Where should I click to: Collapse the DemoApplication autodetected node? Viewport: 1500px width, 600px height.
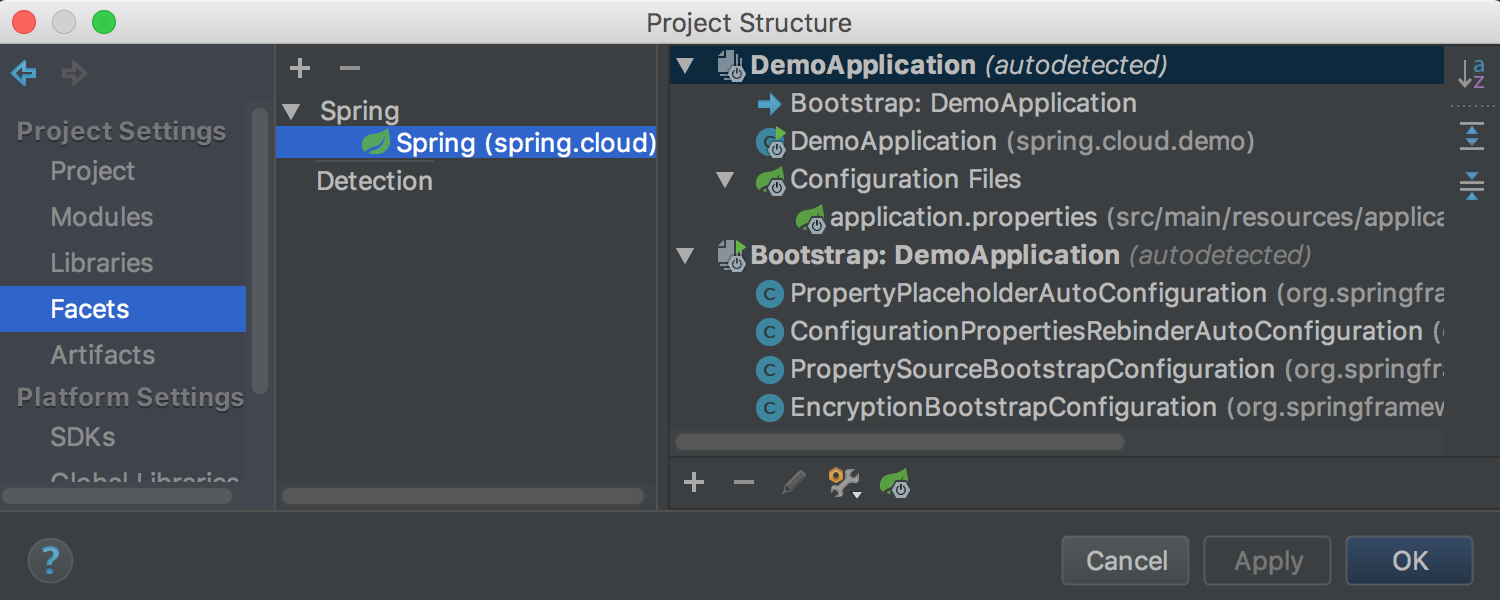coord(685,66)
